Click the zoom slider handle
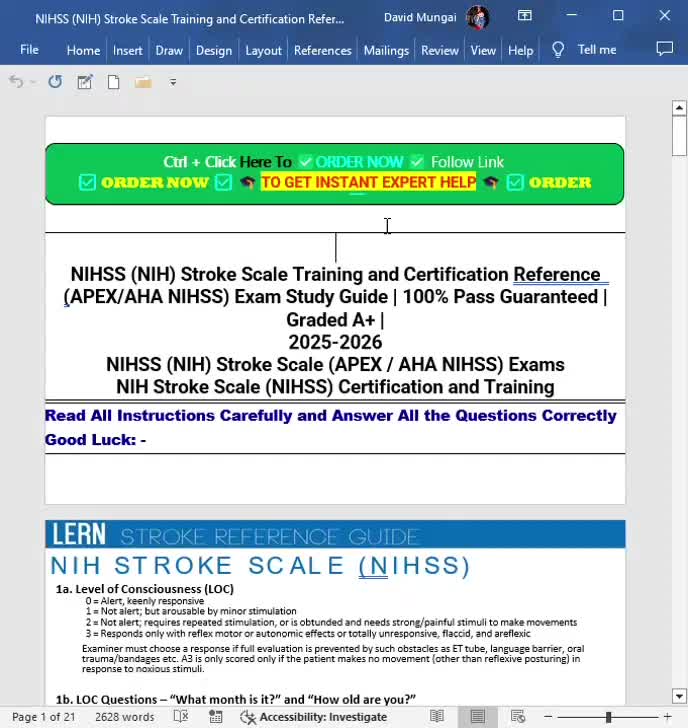The width and height of the screenshot is (688, 728). coord(608,717)
